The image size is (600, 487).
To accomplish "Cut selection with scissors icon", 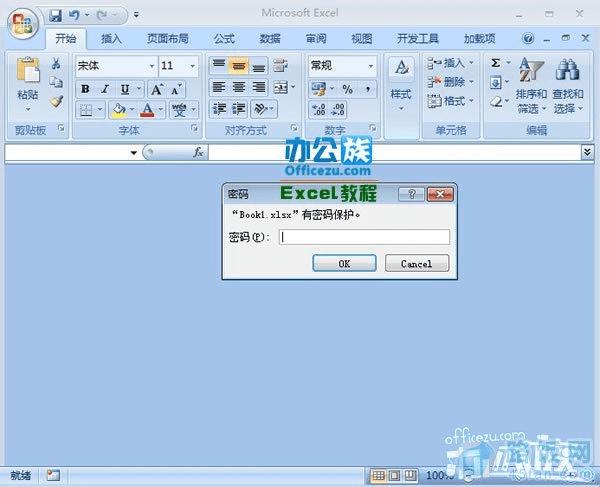I will 56,64.
